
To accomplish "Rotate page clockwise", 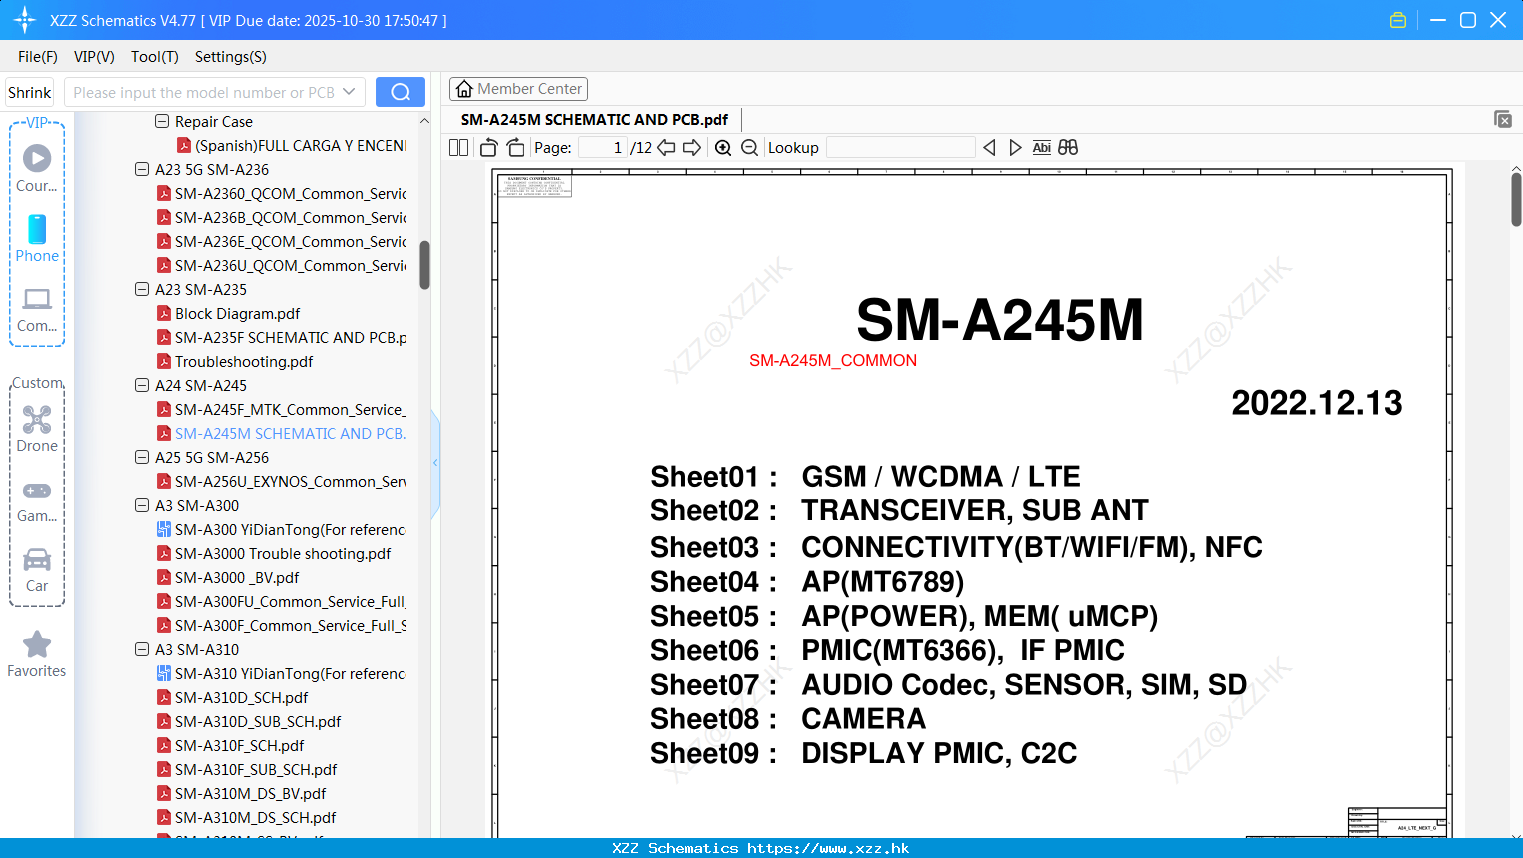I will [x=515, y=147].
